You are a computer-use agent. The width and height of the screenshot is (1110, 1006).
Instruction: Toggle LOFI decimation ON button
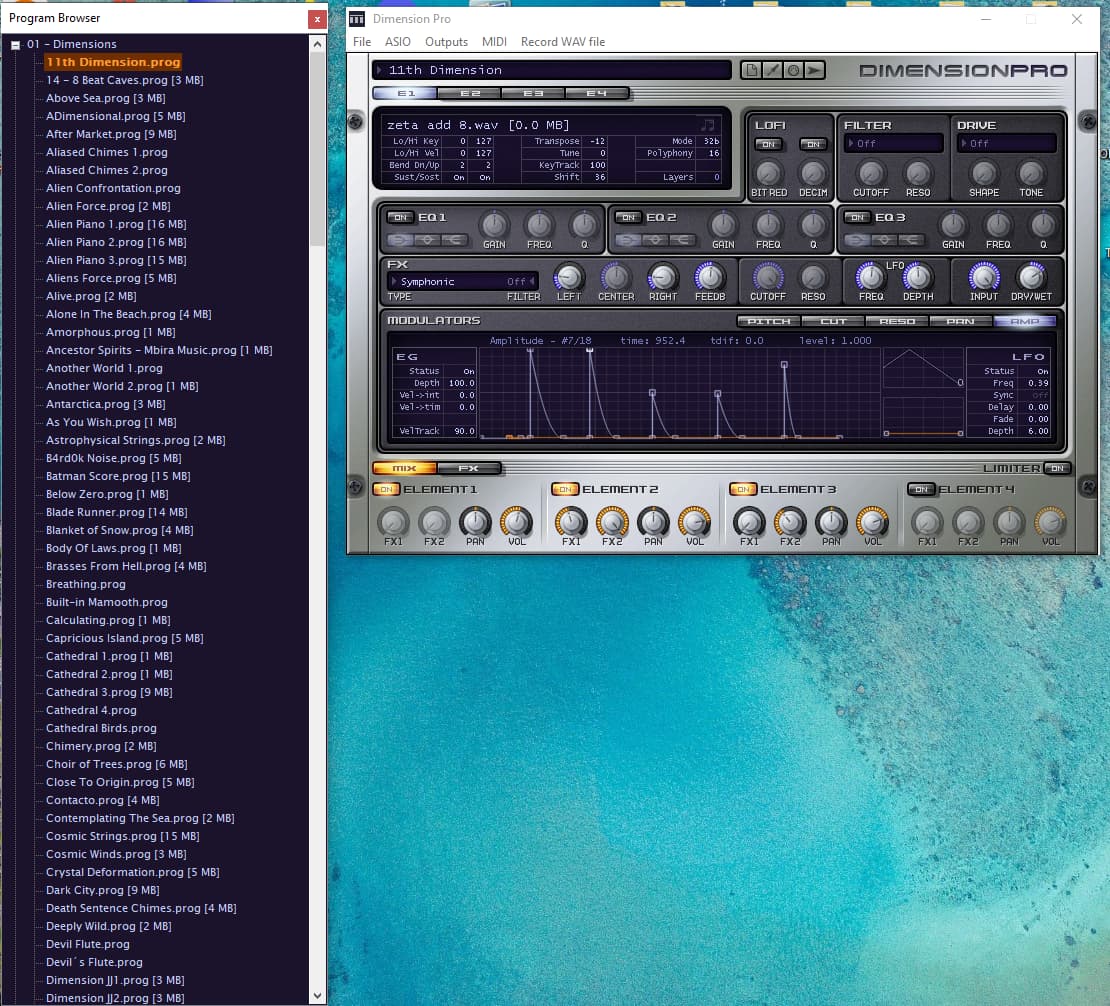click(x=813, y=144)
